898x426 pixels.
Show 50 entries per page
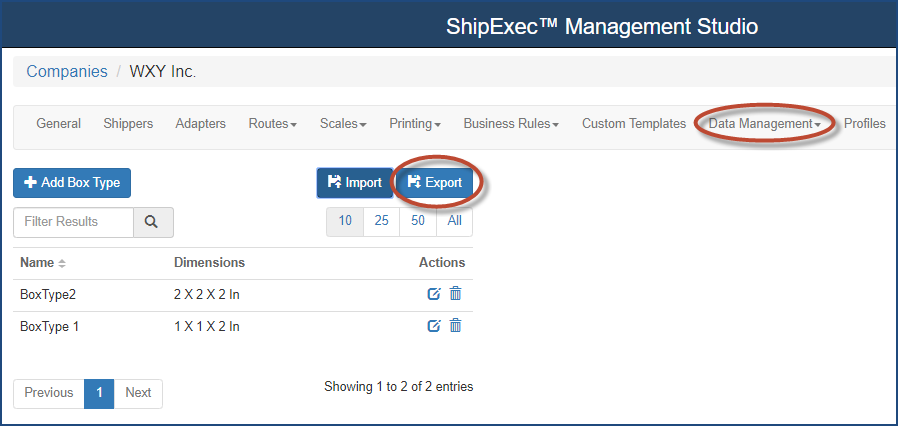coord(418,221)
